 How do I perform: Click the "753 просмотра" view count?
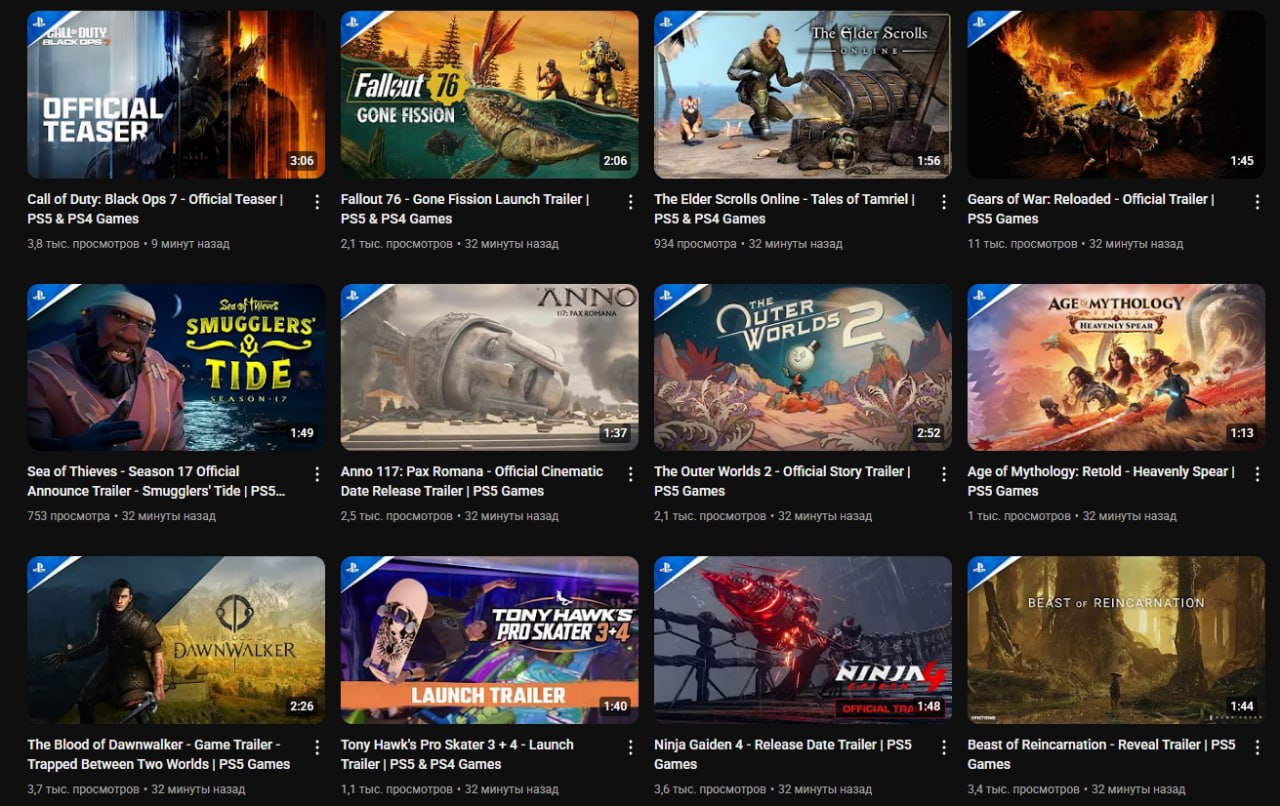pyautogui.click(x=68, y=516)
